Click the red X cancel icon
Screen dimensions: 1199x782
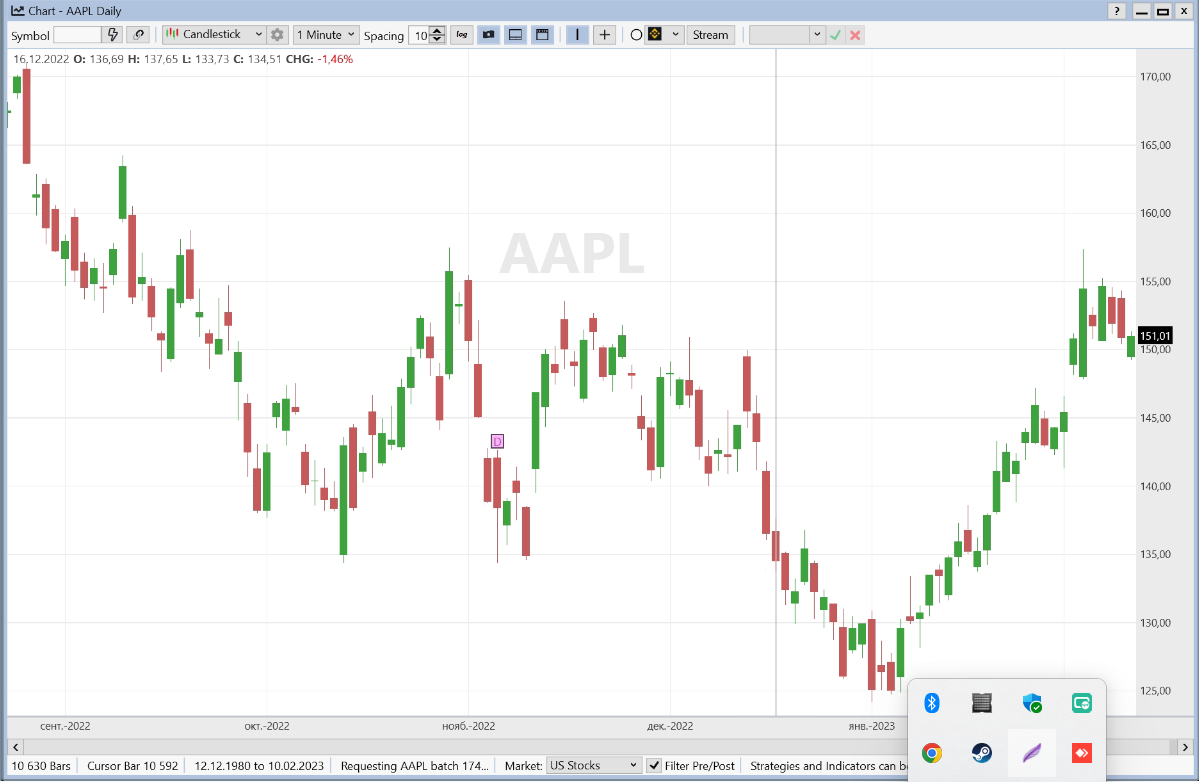tap(855, 34)
